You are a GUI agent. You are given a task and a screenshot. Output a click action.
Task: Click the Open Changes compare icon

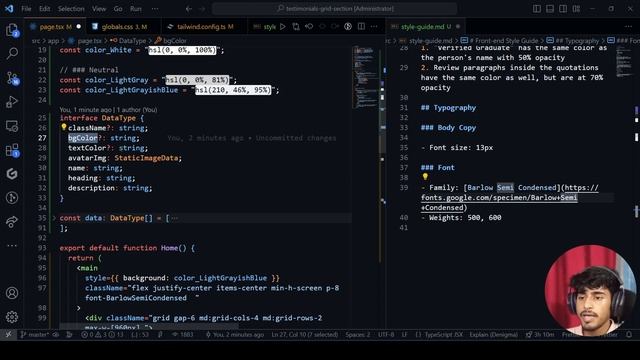click(296, 27)
